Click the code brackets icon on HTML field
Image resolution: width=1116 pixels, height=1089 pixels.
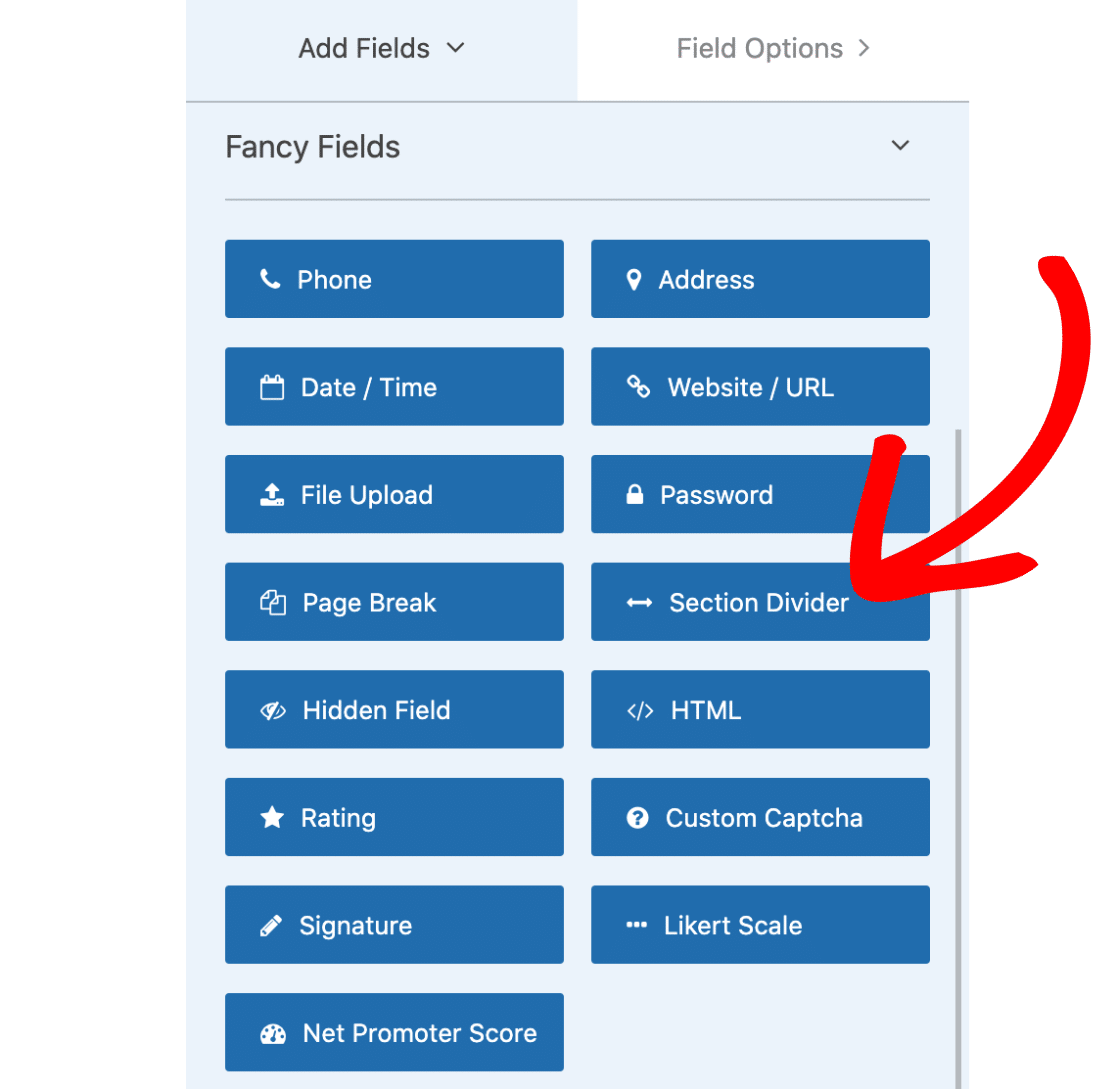click(x=638, y=709)
